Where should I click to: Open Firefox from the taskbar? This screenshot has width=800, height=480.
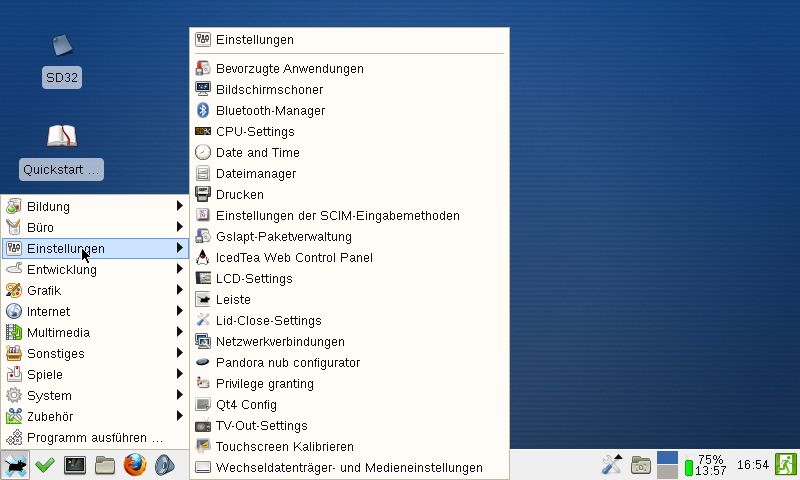tap(135, 465)
